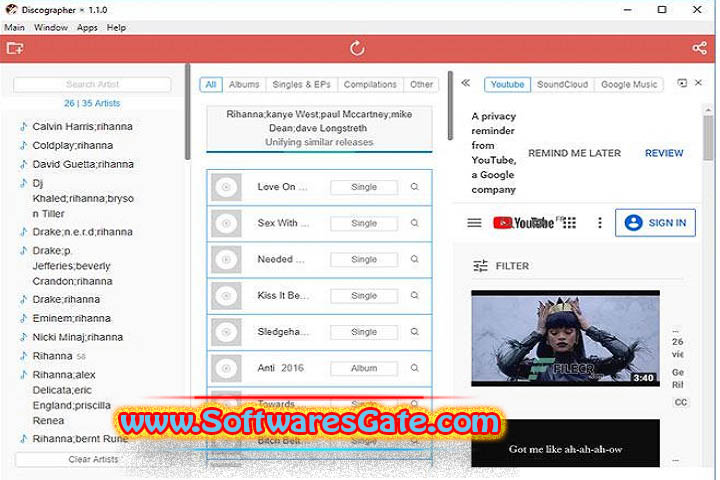Viewport: 720px width, 480px height.
Task: Open the Help menu
Action: coord(116,28)
